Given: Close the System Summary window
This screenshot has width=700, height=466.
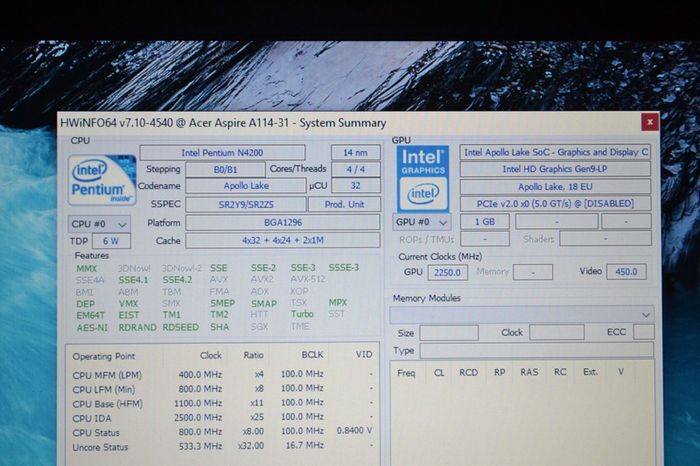Looking at the screenshot, I should click(x=650, y=122).
